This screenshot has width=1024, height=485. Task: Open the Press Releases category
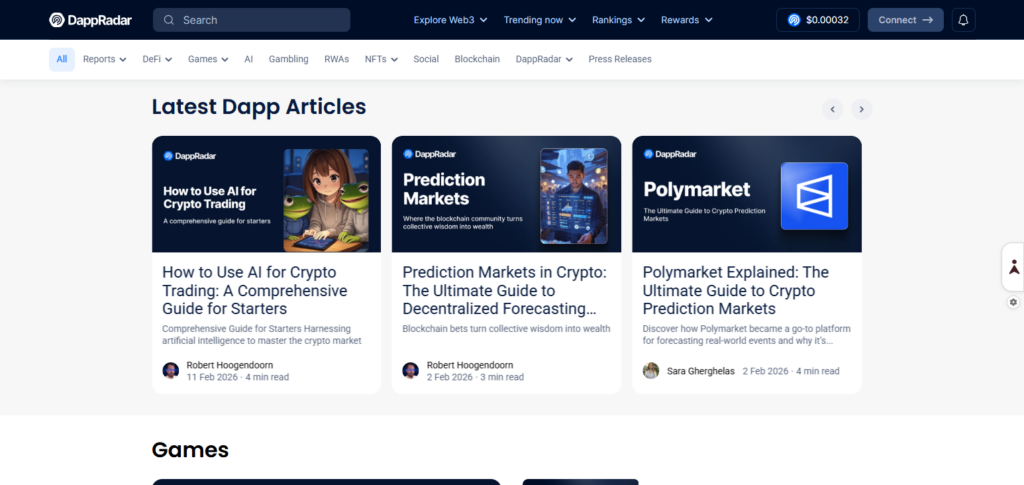click(620, 59)
